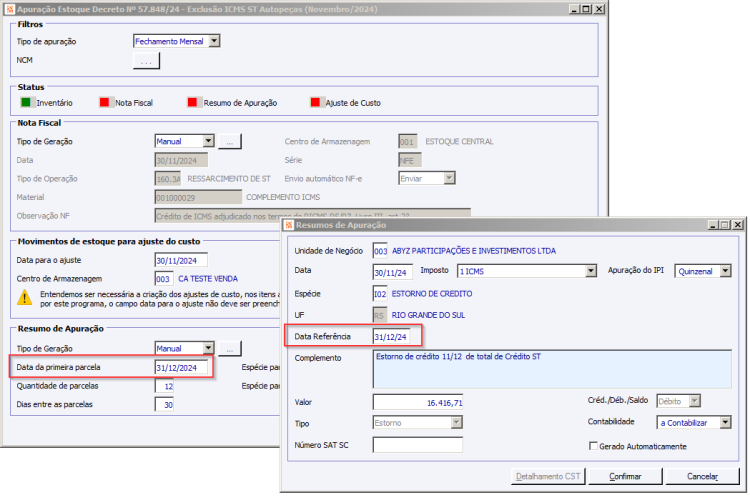
Task: Click the Confirmar button
Action: (625, 477)
